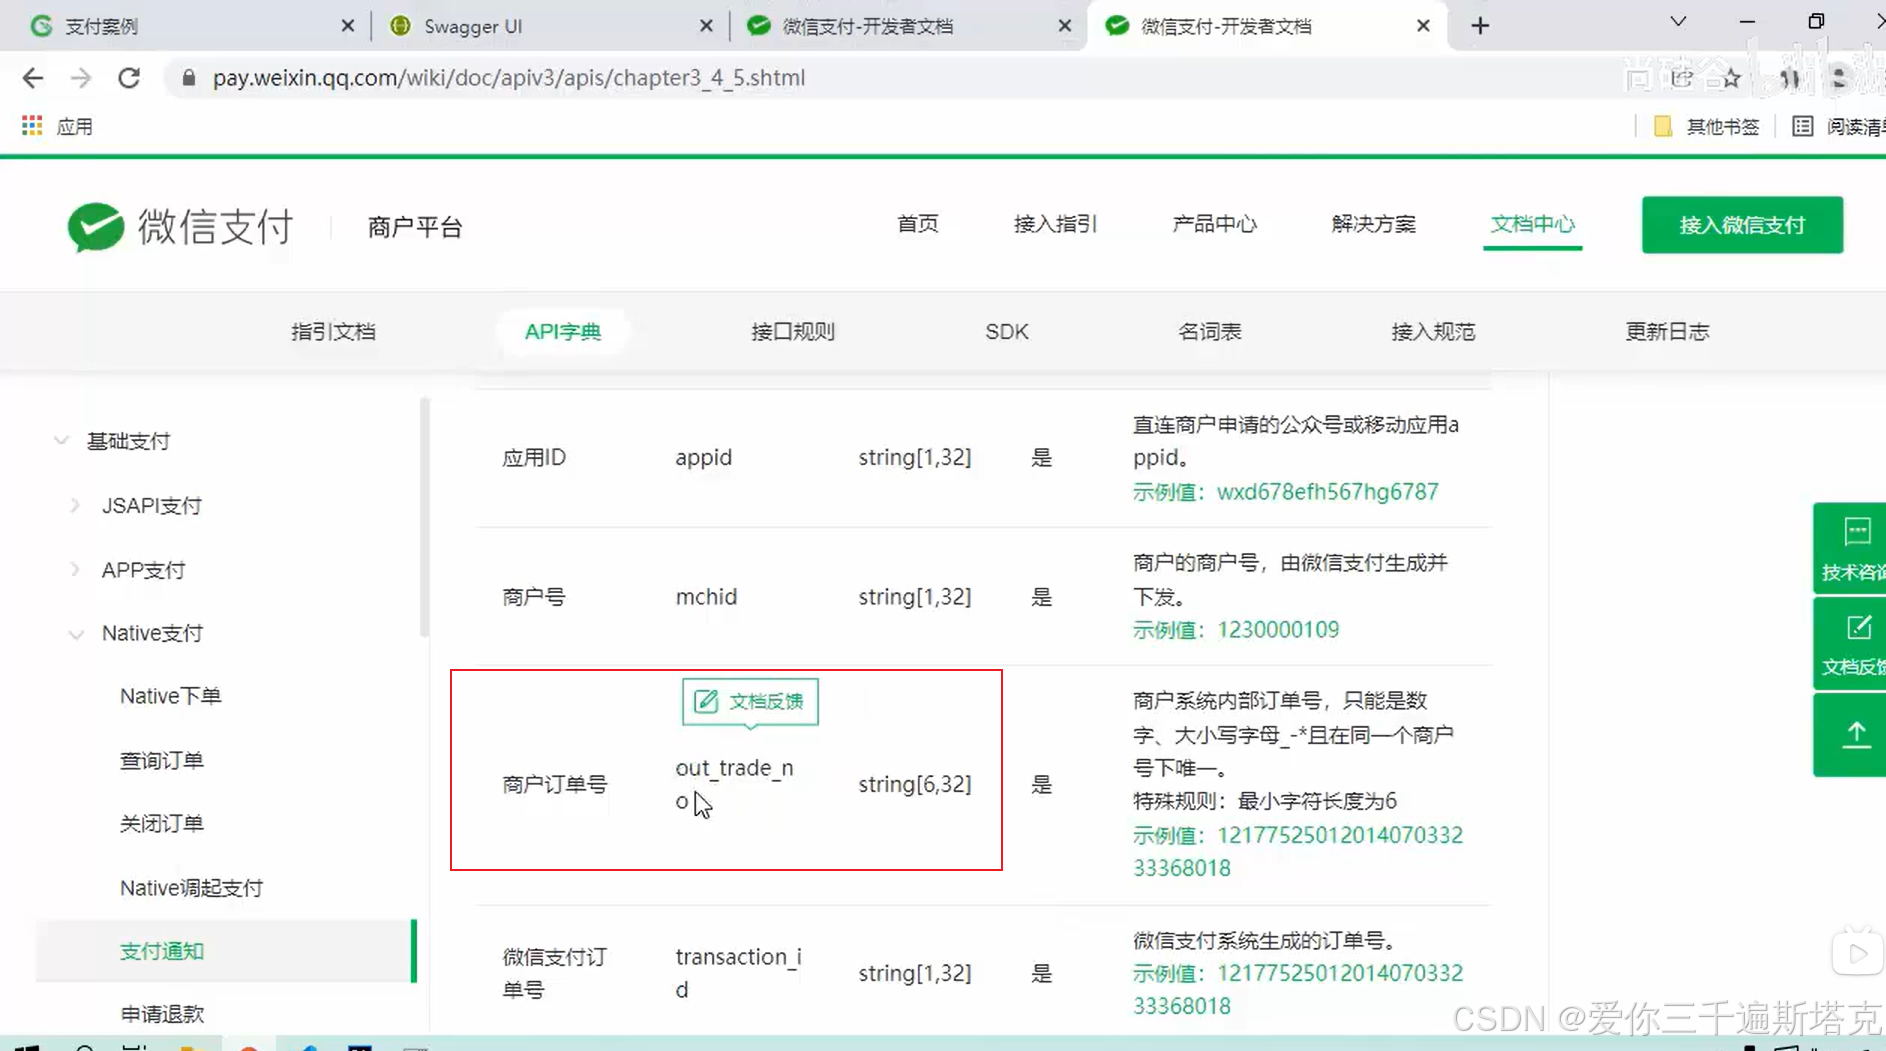1886x1051 pixels.
Task: Open a new browser tab
Action: (x=1480, y=26)
